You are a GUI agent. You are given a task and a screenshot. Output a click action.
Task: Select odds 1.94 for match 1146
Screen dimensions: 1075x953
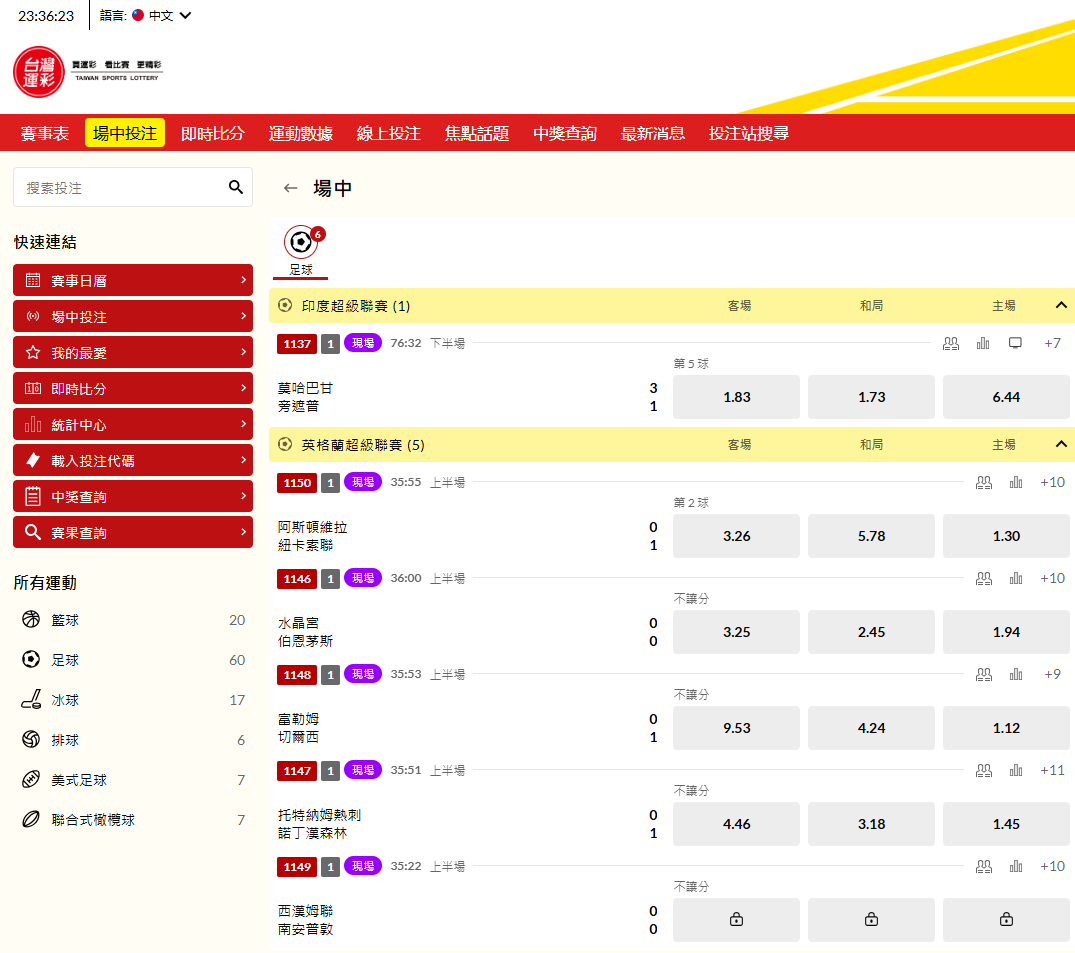[1006, 632]
